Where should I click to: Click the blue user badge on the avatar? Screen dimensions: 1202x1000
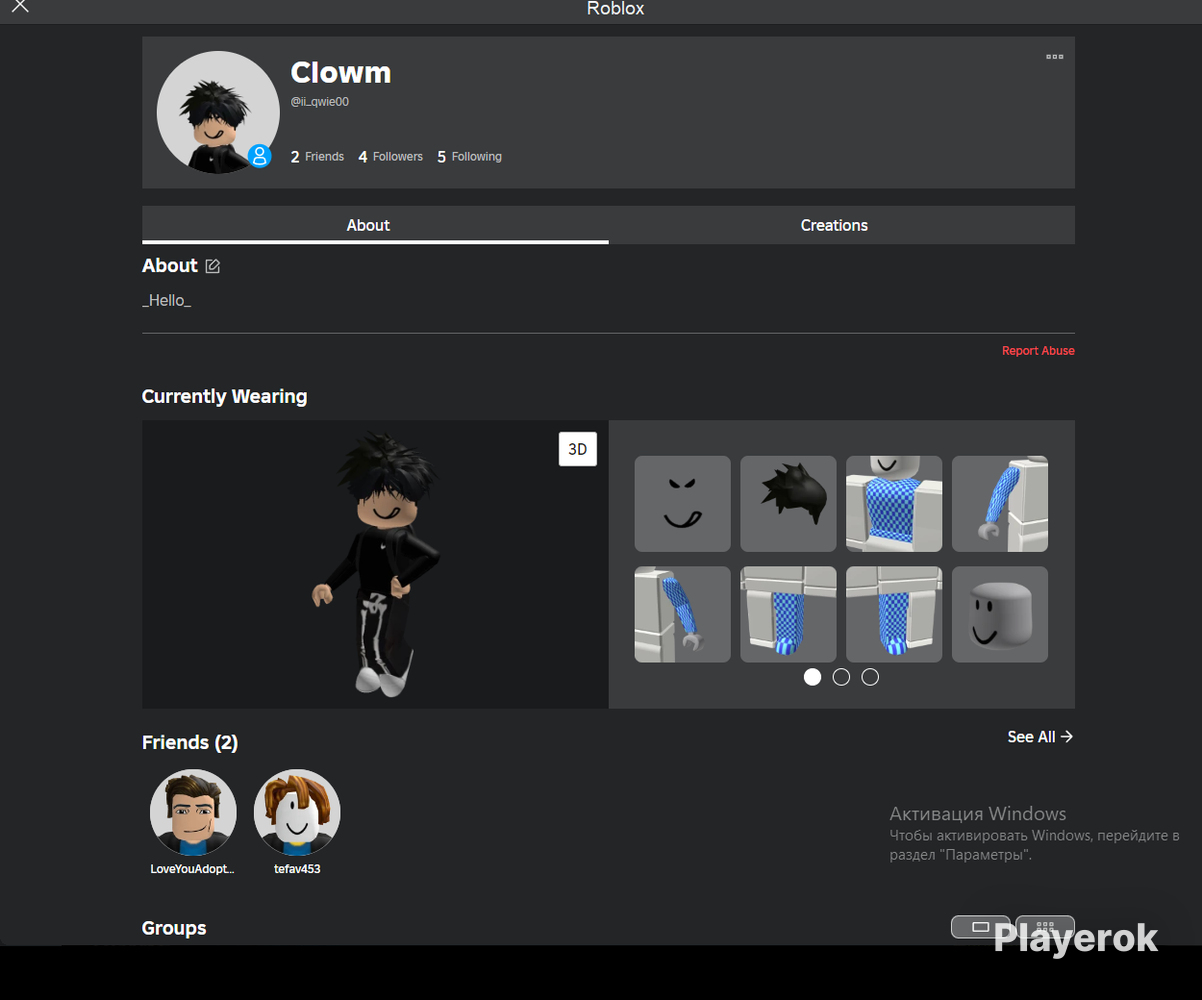point(259,155)
